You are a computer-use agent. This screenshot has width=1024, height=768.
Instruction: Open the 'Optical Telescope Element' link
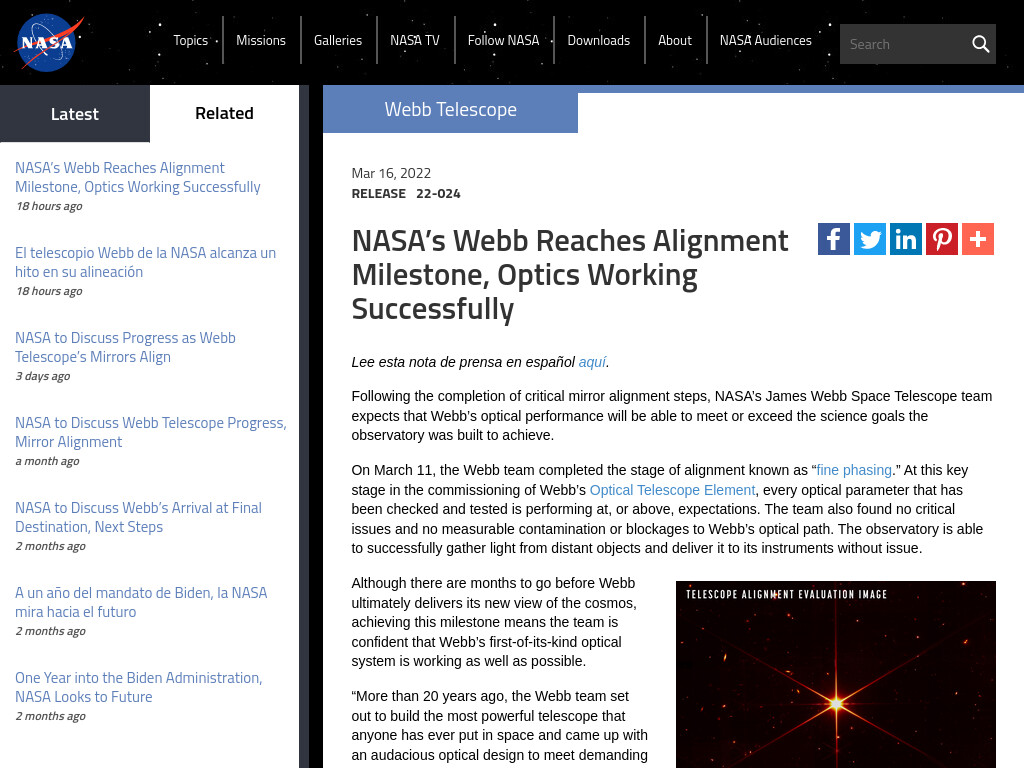click(x=672, y=490)
